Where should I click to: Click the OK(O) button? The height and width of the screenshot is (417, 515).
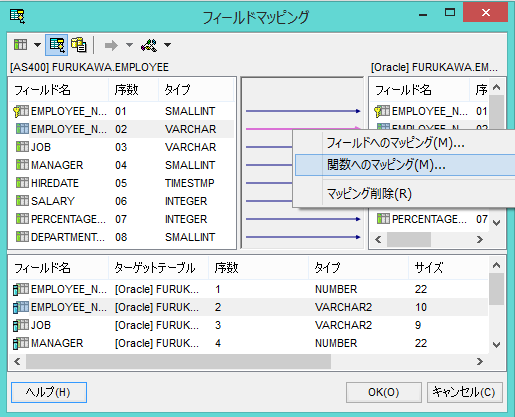(384, 392)
